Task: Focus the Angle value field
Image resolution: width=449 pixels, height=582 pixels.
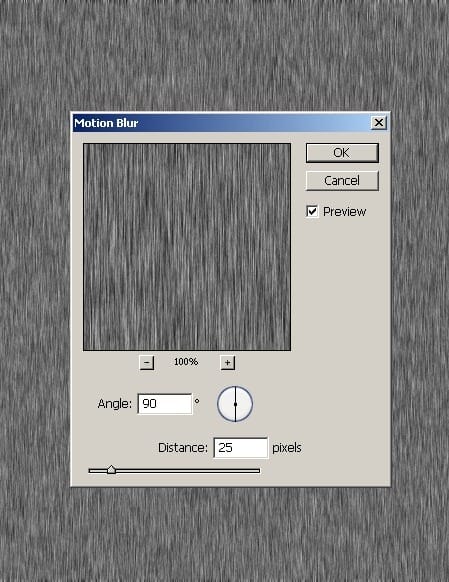Action: point(165,404)
